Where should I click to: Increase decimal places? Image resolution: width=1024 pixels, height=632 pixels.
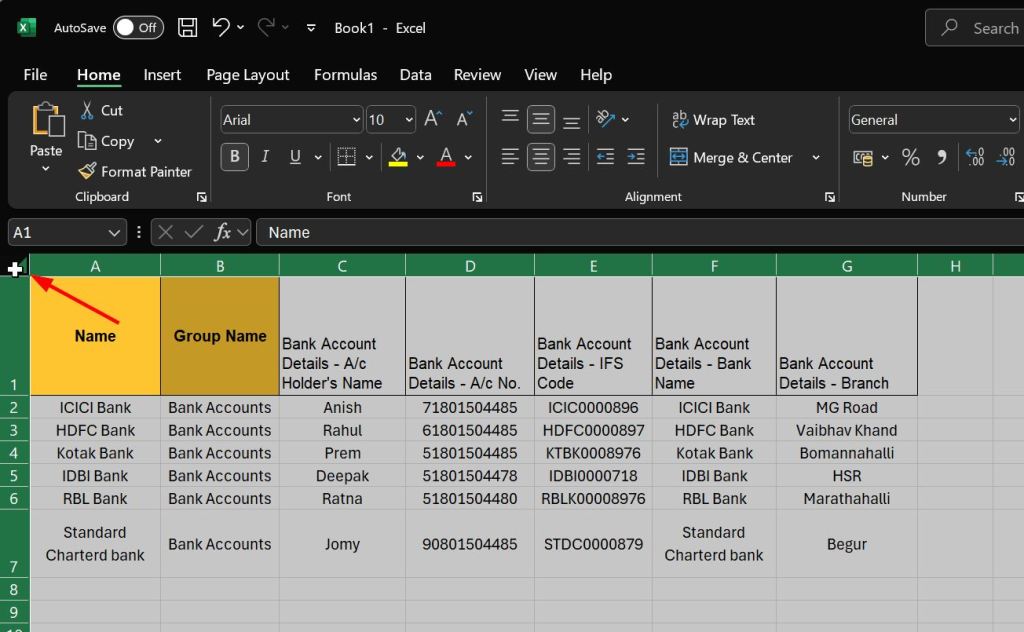coord(975,157)
